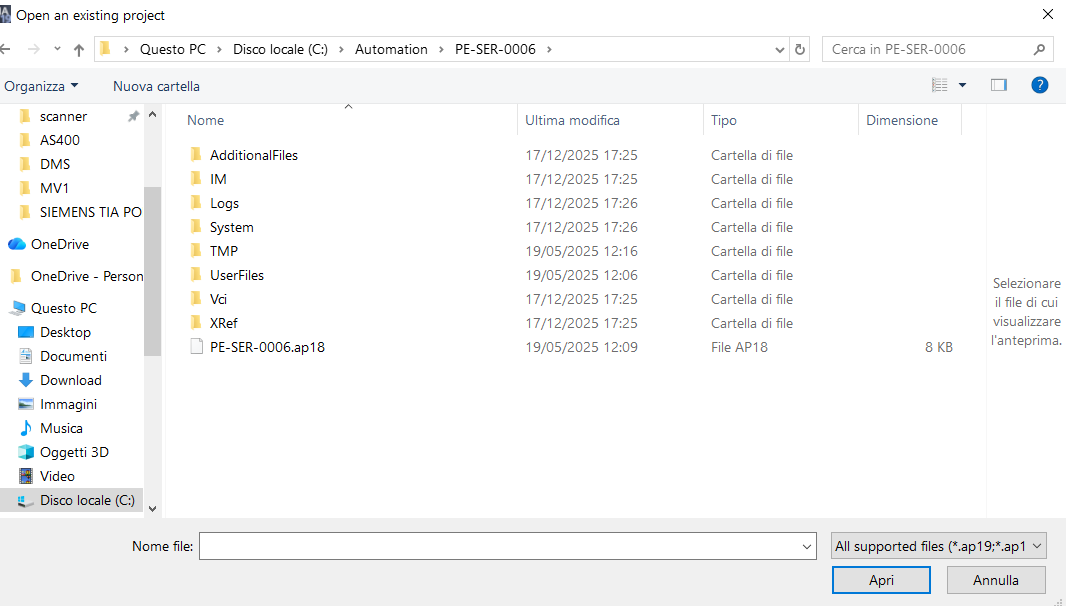Open Download folder in sidebar
1066x606 pixels.
(71, 380)
